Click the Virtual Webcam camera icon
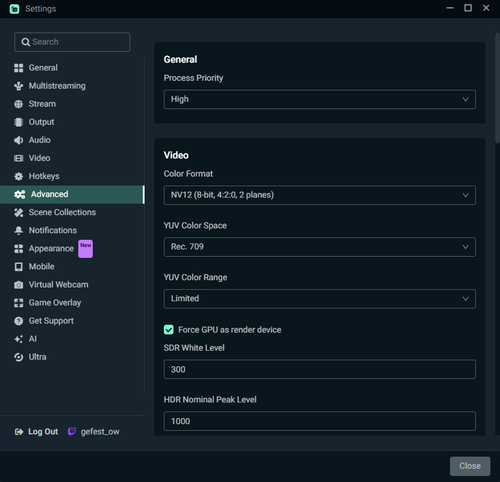 click(19, 285)
